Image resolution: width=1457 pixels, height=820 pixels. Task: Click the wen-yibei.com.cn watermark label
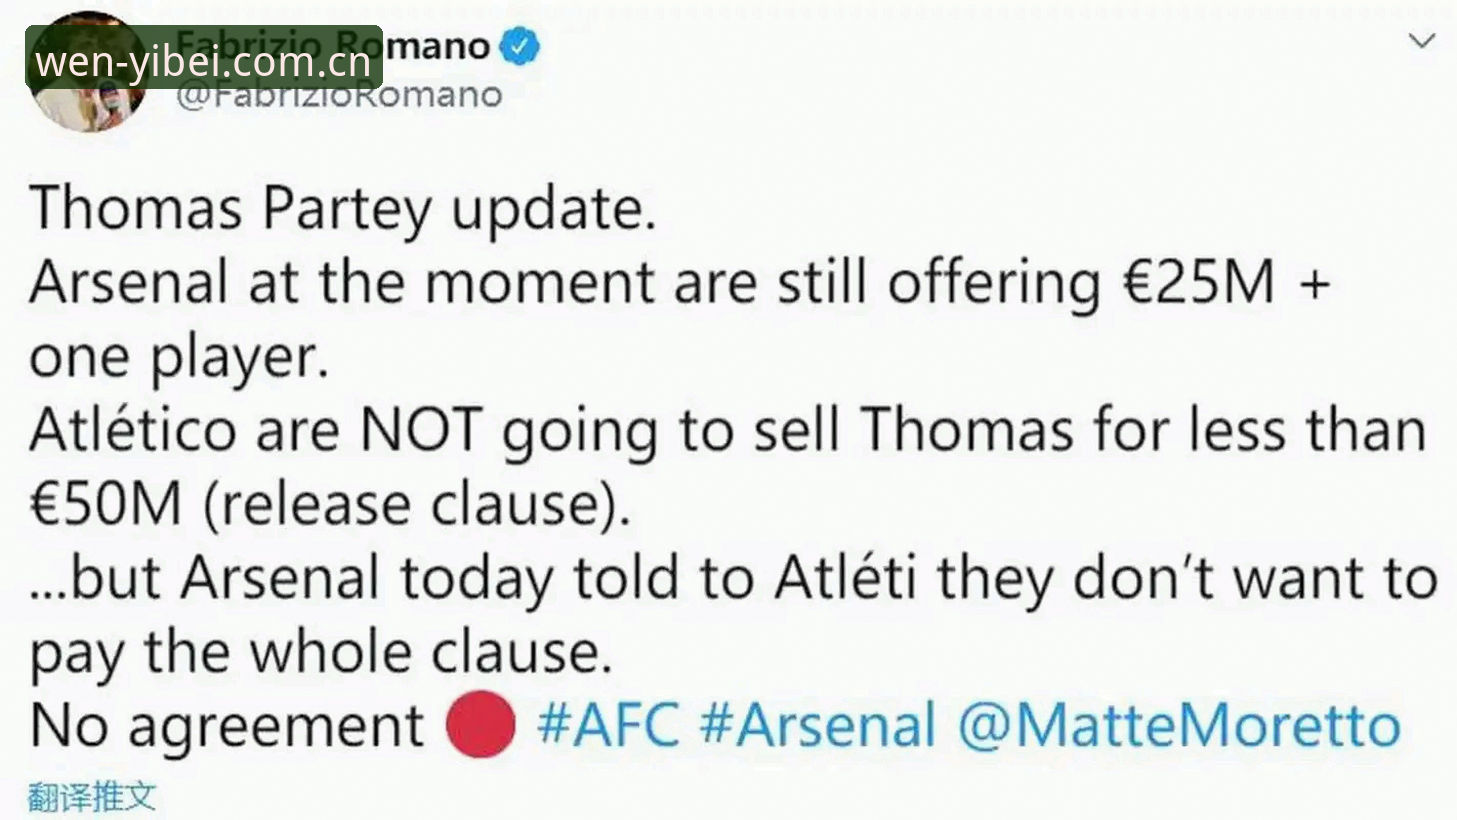(x=204, y=59)
